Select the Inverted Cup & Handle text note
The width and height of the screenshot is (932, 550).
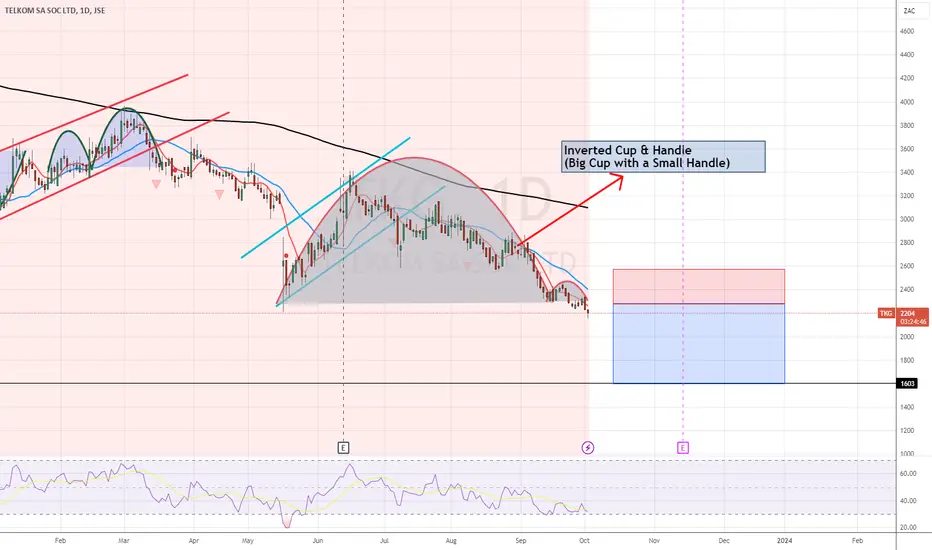click(x=663, y=156)
